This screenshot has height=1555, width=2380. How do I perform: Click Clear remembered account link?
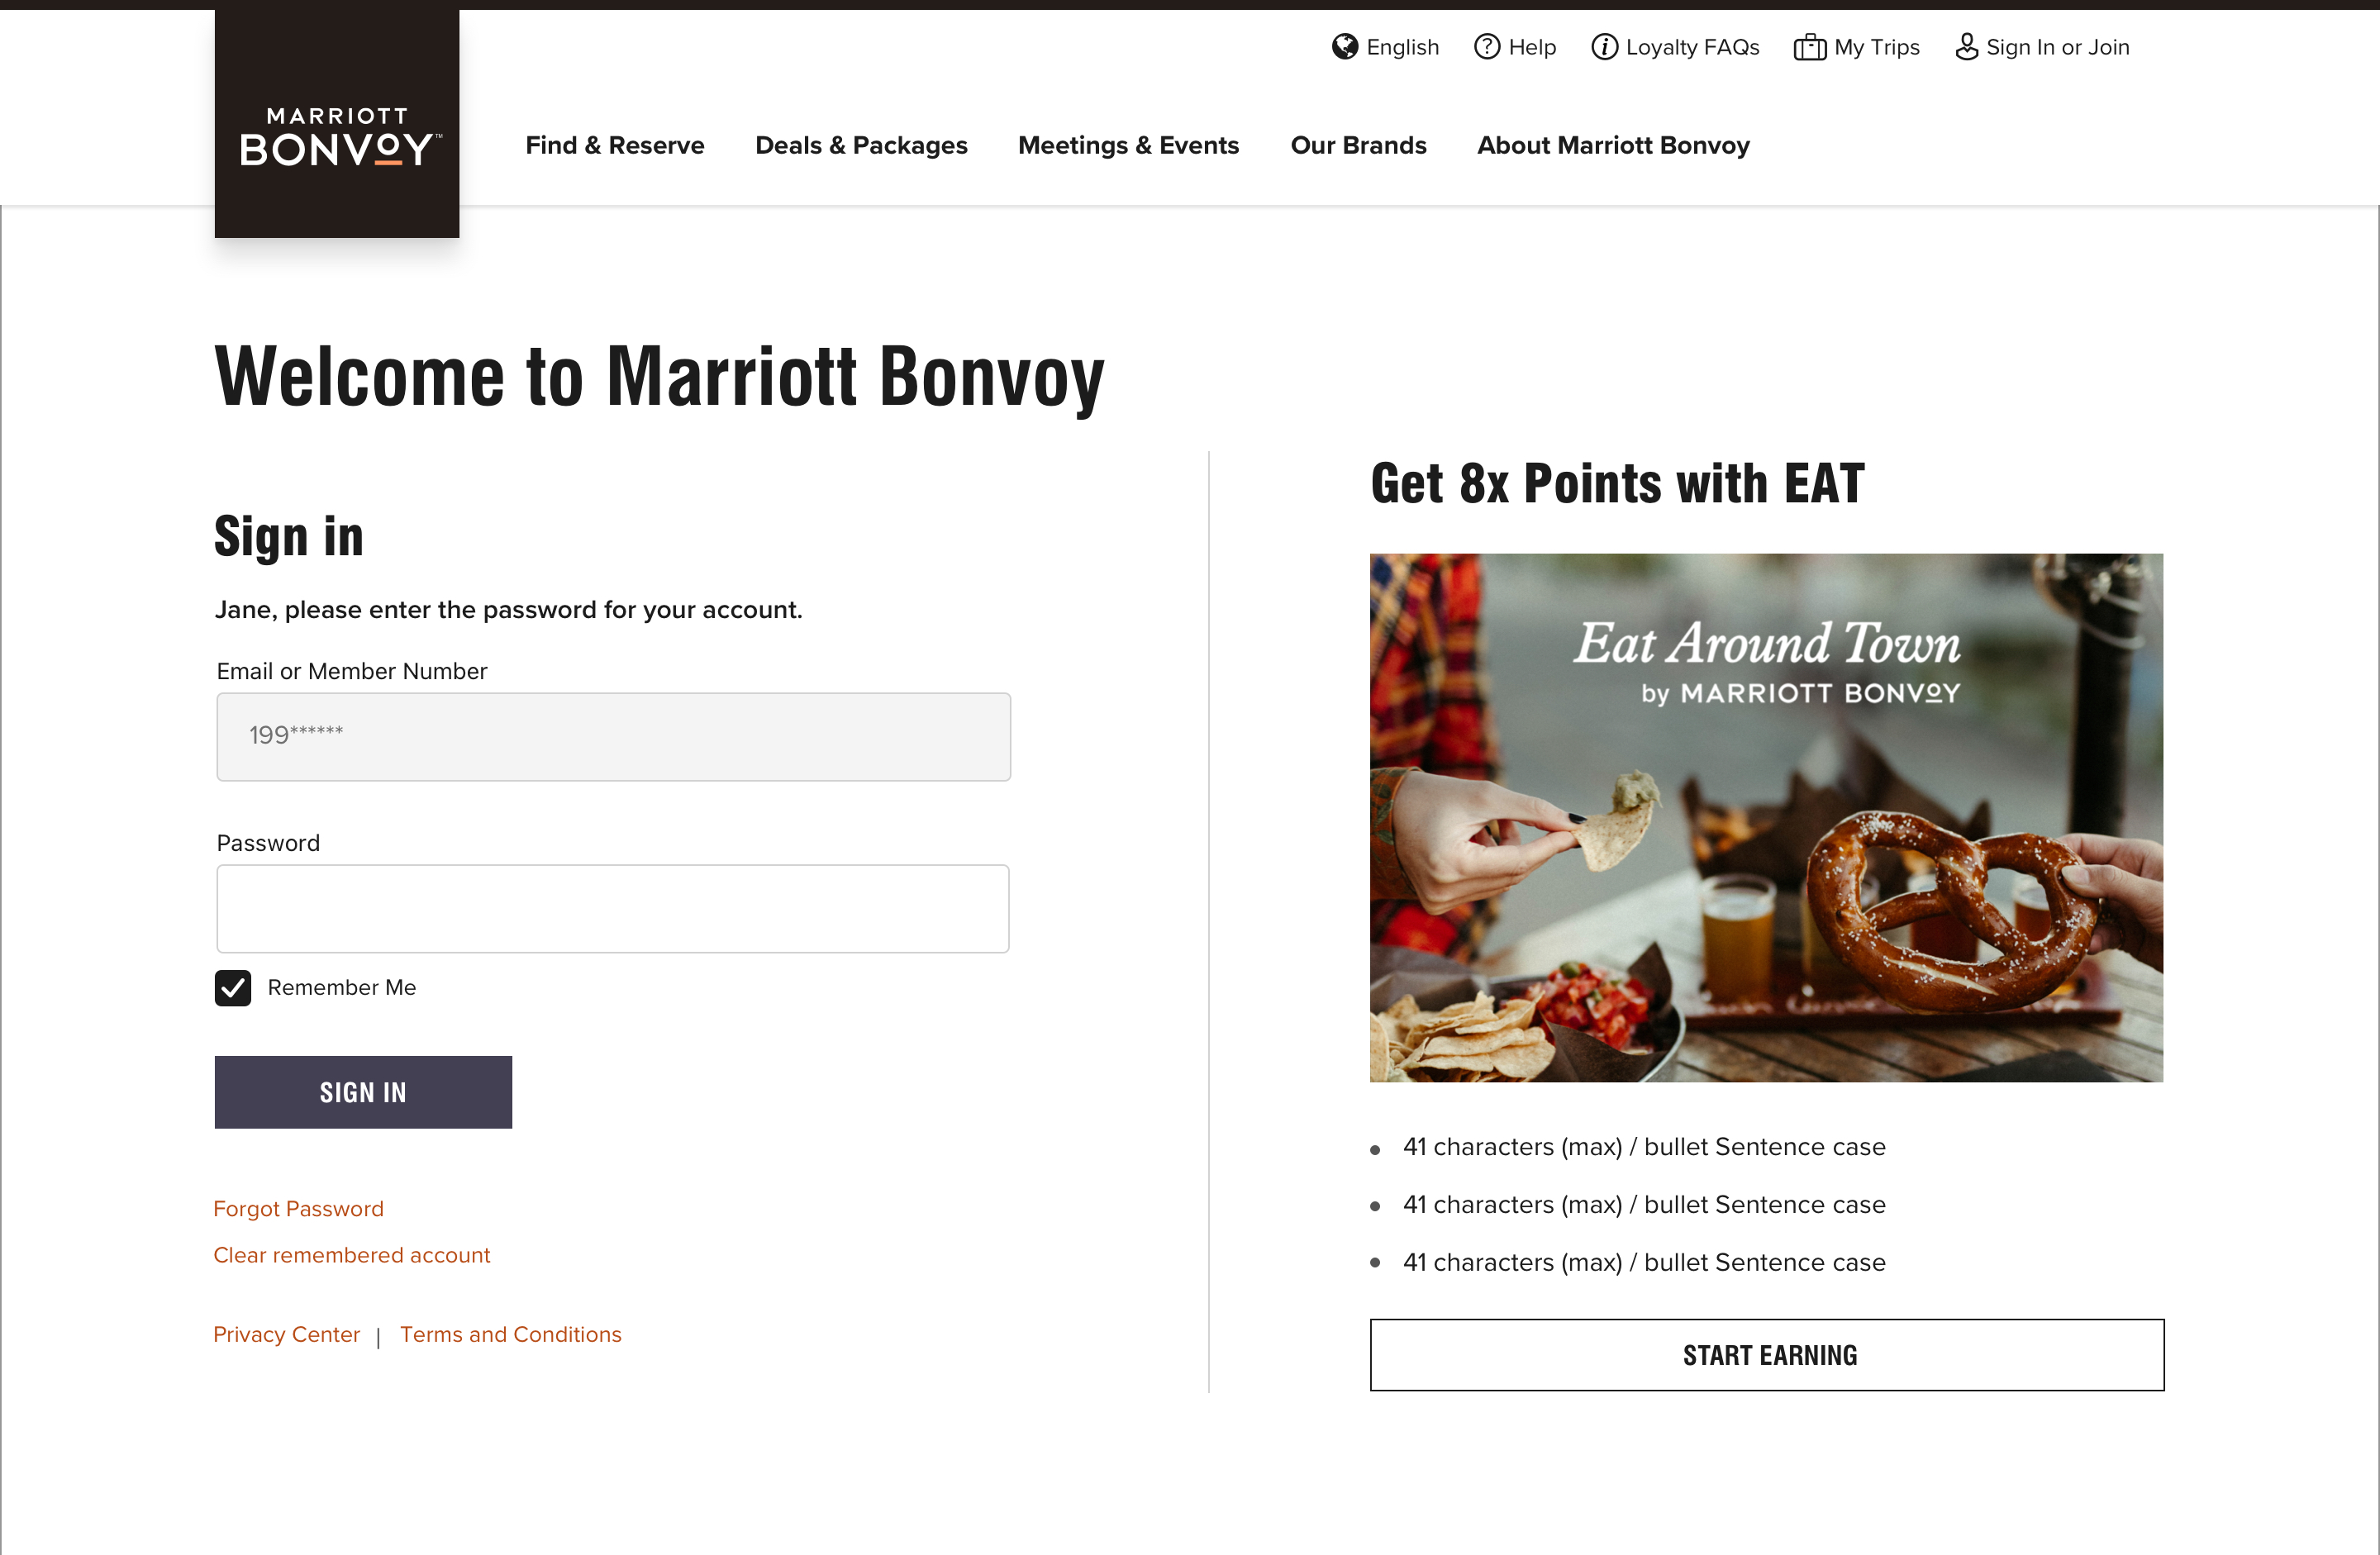click(x=352, y=1255)
